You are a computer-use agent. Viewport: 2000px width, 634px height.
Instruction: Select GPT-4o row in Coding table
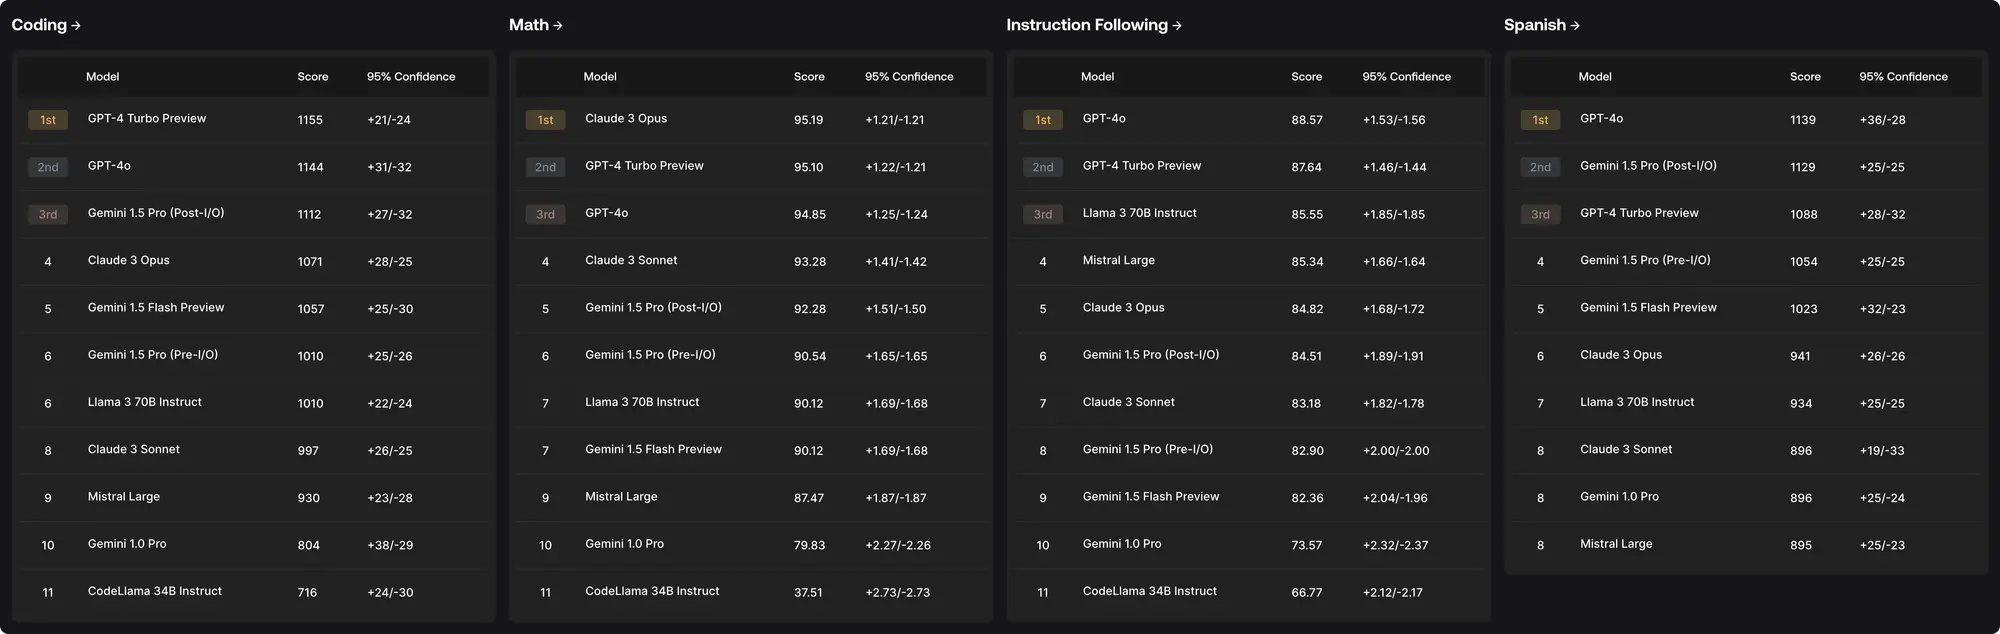[x=254, y=167]
